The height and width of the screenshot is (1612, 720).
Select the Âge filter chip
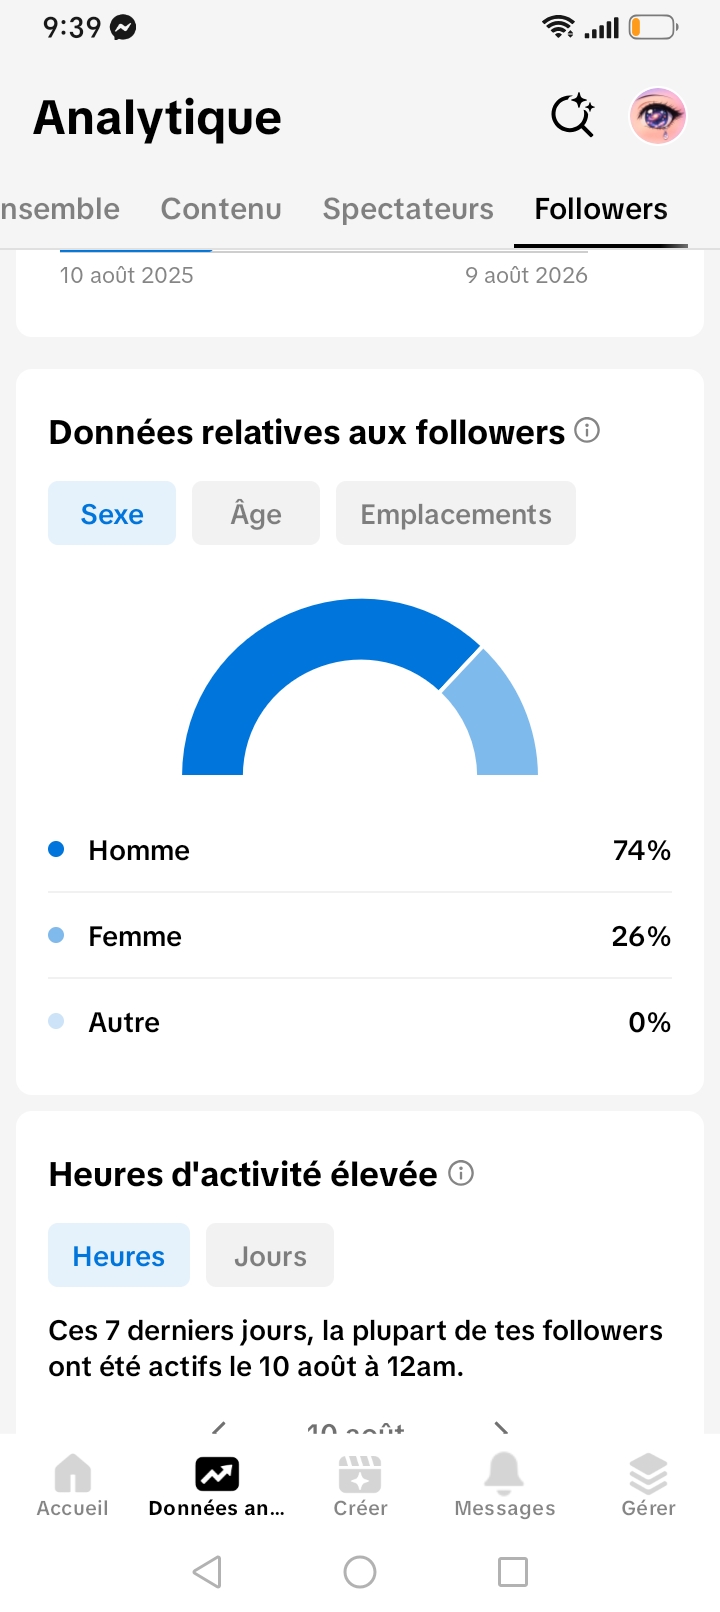256,513
